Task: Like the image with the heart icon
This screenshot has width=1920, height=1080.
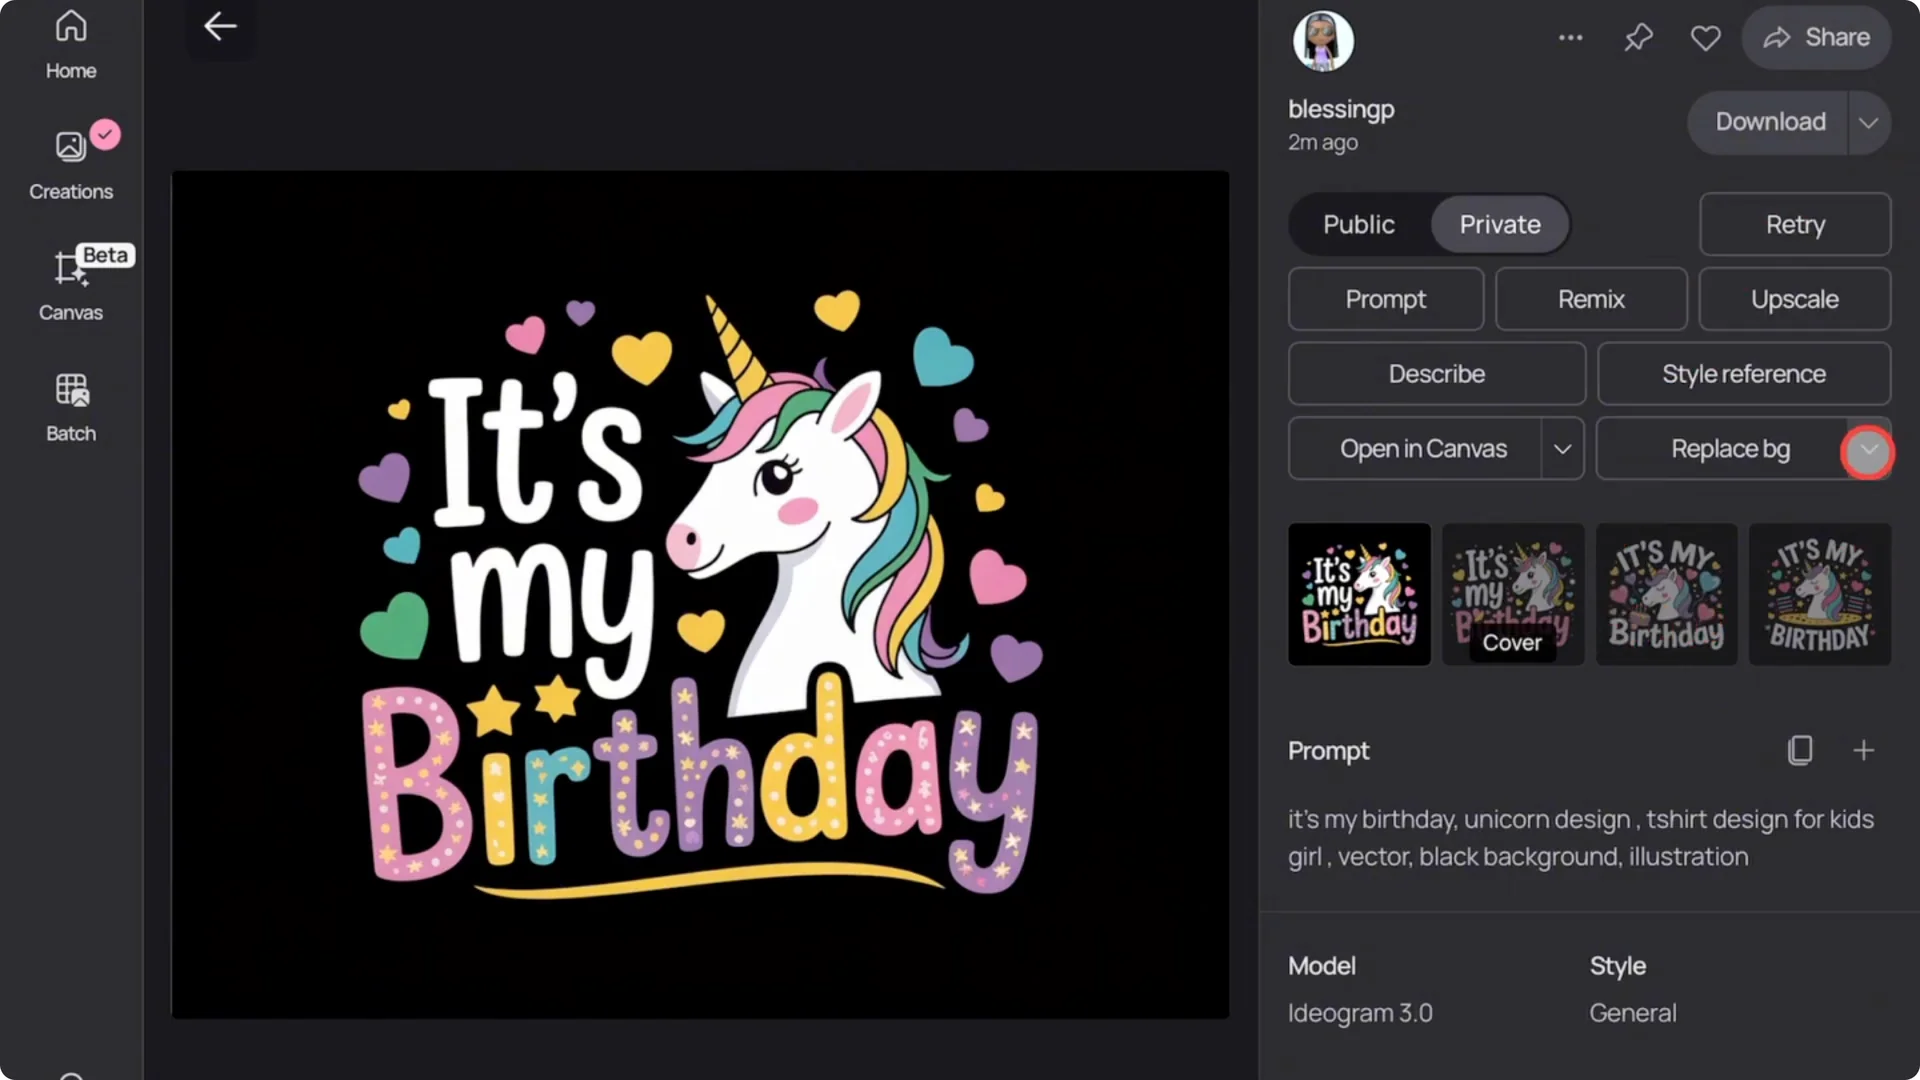Action: [1705, 38]
